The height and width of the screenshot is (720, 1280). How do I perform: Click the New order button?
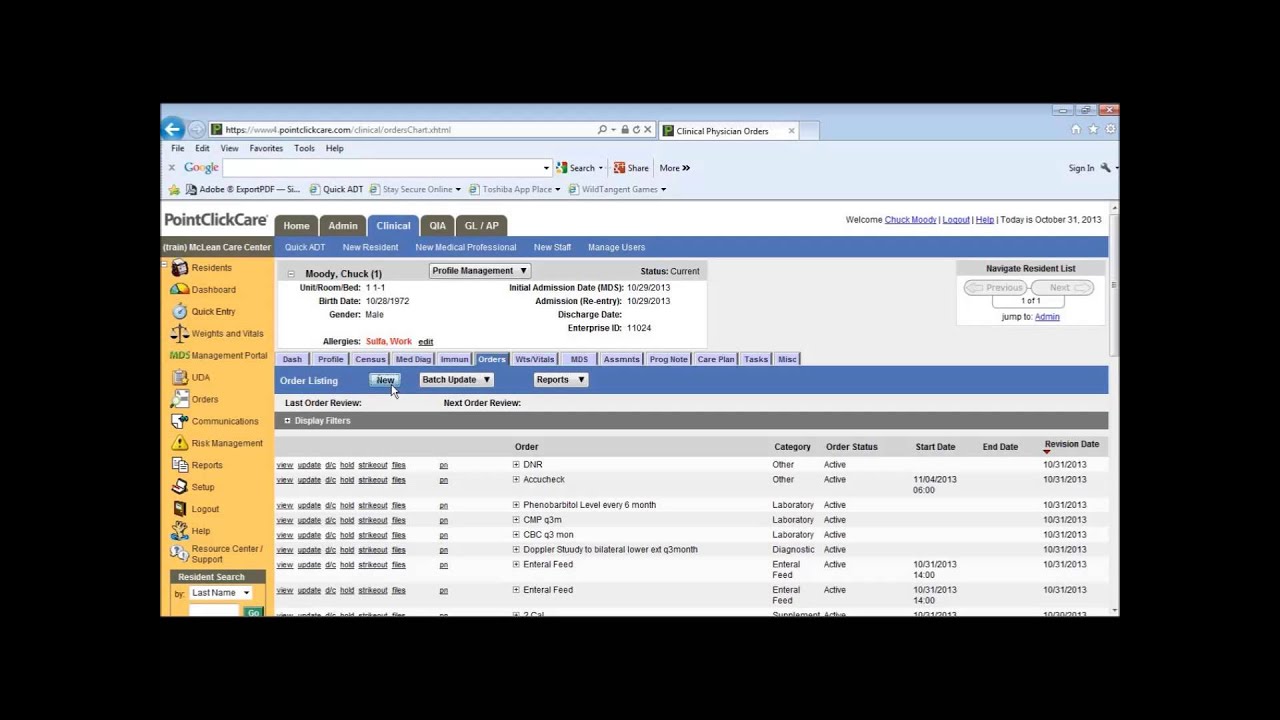point(385,380)
